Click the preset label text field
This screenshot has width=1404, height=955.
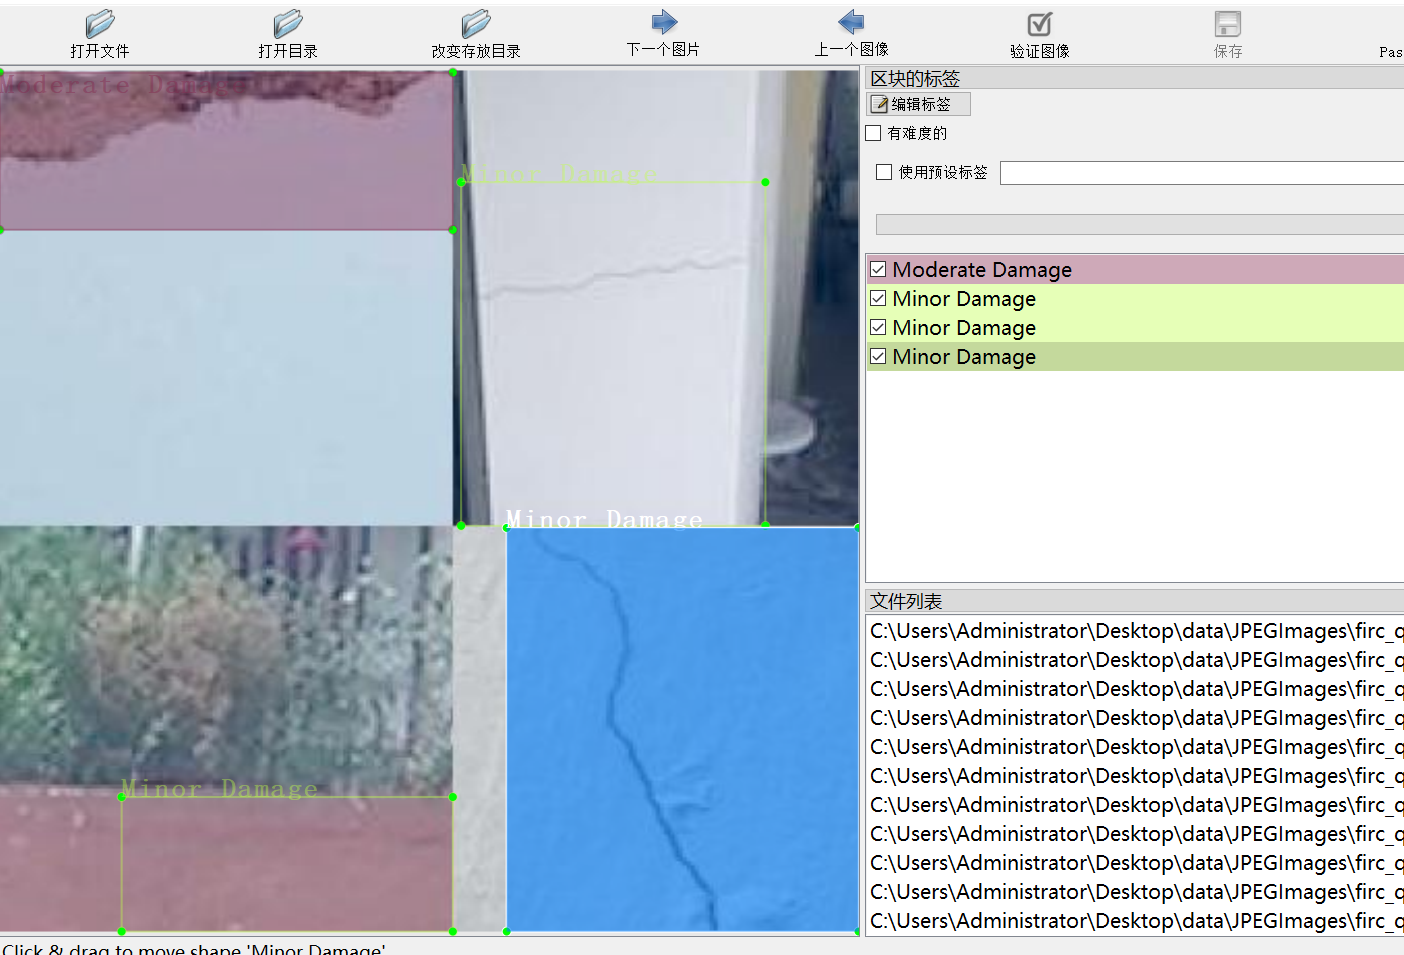[x=1202, y=173]
